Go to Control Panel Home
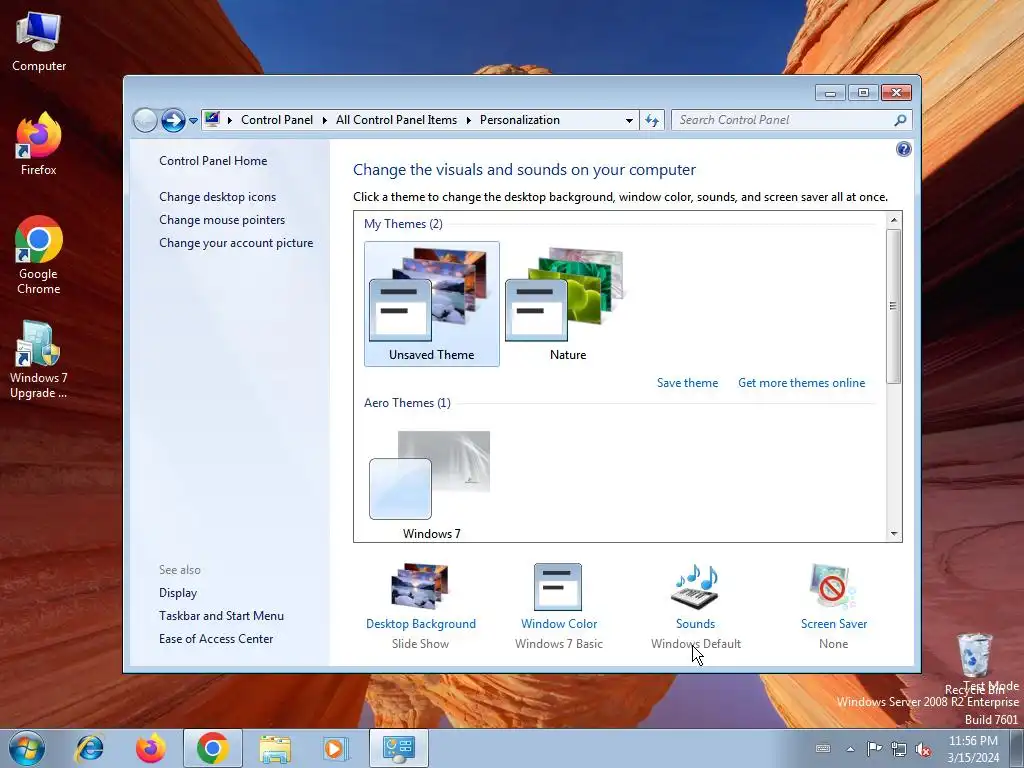The width and height of the screenshot is (1024, 768). tap(213, 161)
